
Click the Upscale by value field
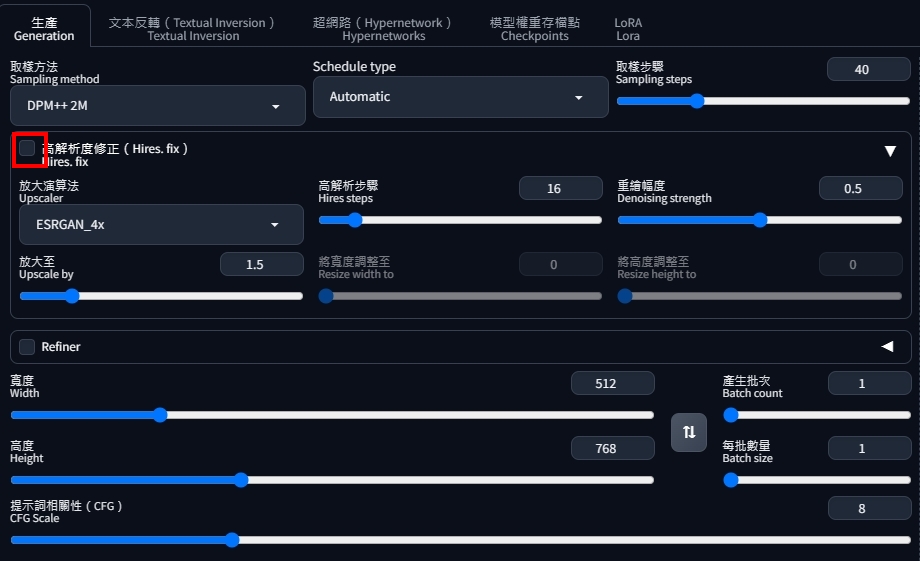tap(261, 264)
